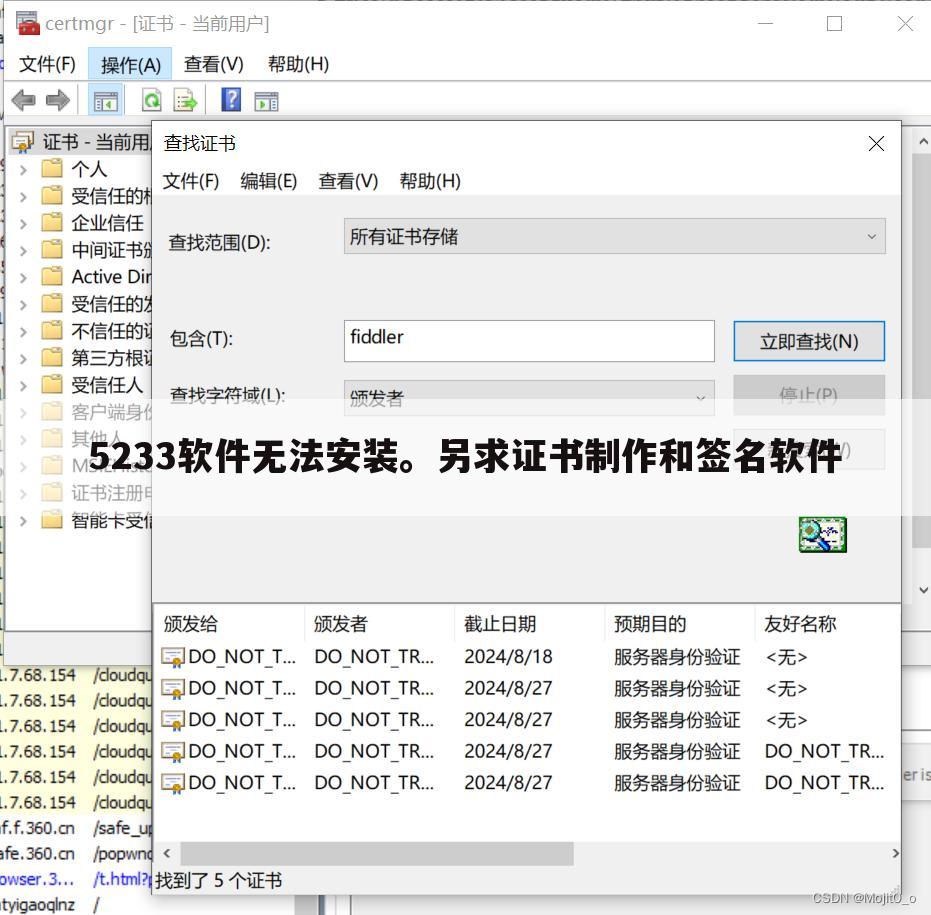Open 帮助(H) menu in certmgr window

(298, 64)
